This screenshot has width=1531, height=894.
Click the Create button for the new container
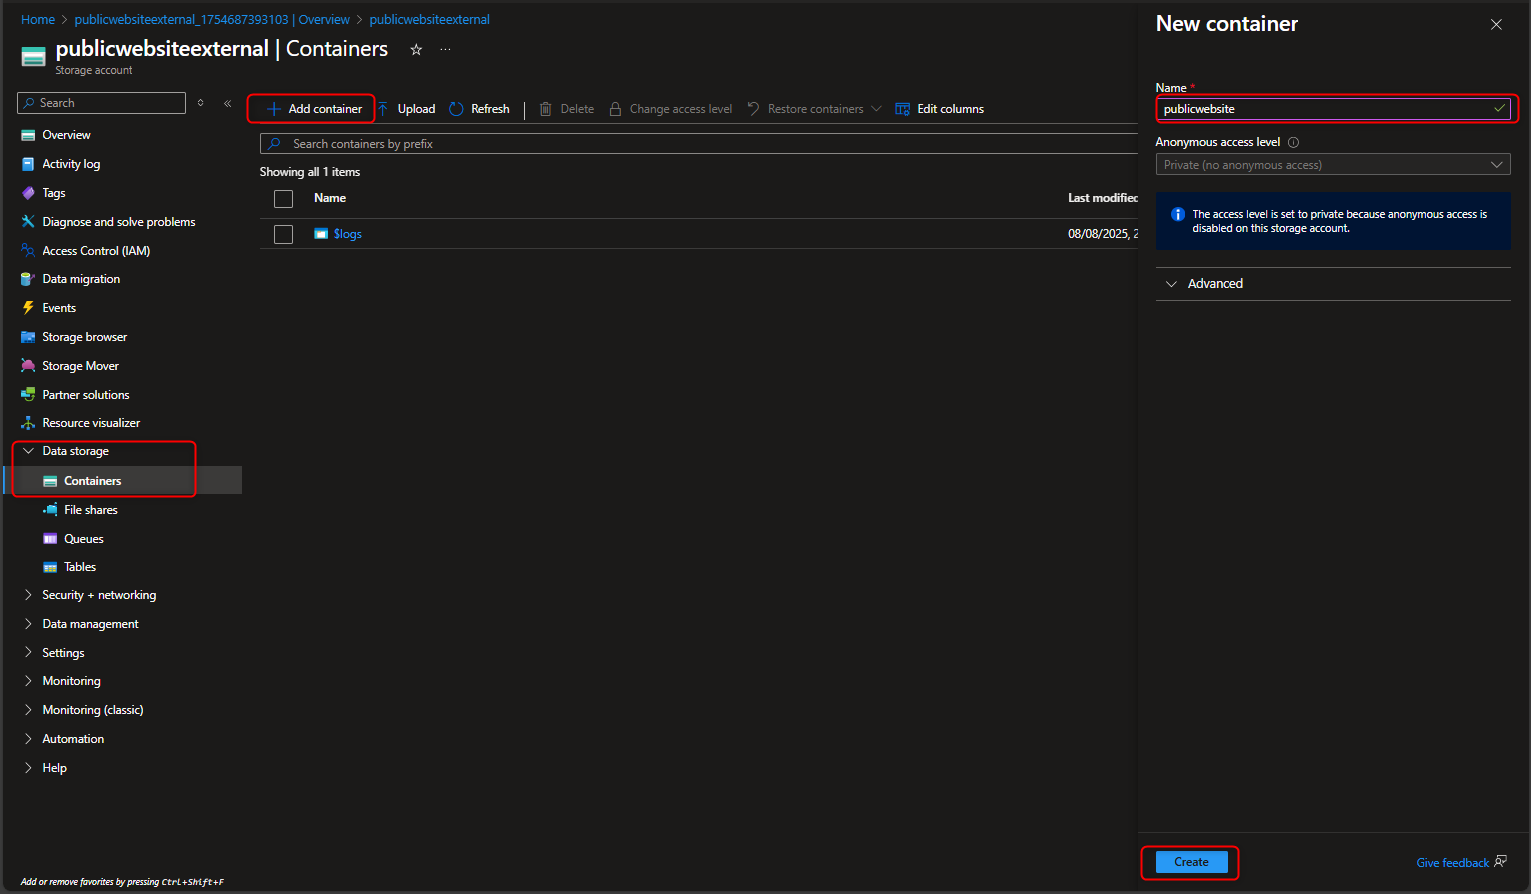pyautogui.click(x=1189, y=861)
